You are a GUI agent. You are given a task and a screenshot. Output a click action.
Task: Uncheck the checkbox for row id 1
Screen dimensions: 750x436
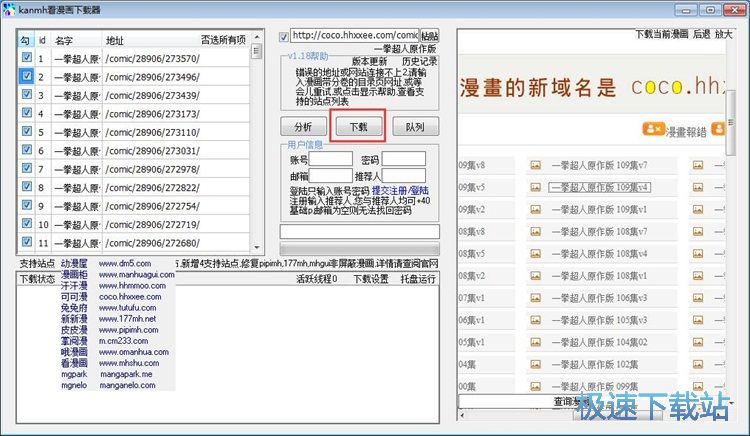[x=27, y=57]
